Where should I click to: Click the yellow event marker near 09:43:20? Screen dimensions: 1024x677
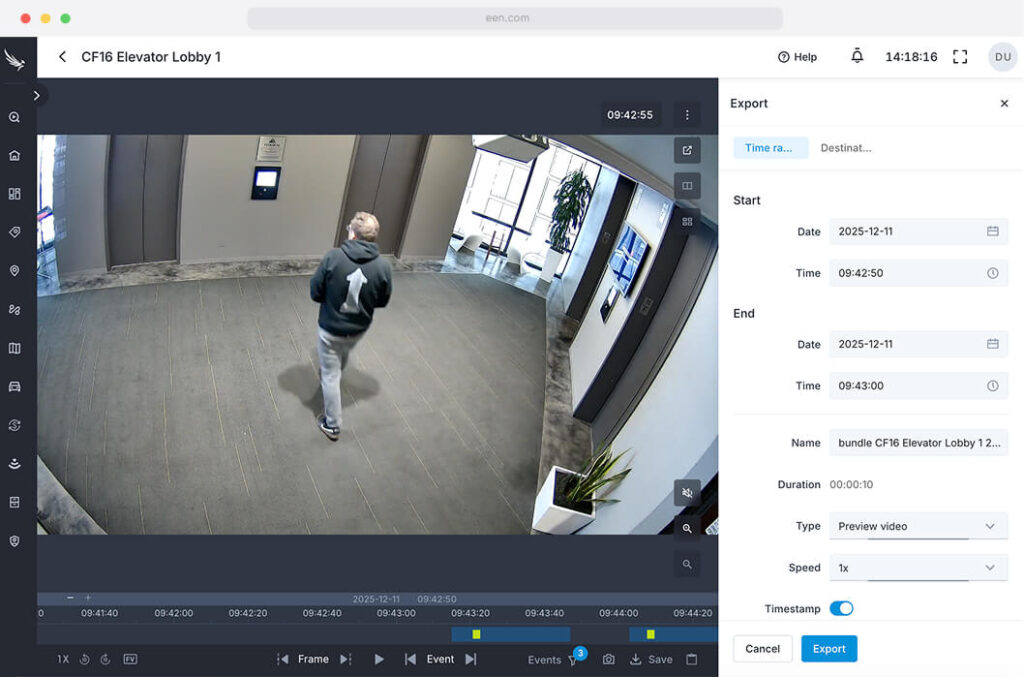[x=477, y=634]
